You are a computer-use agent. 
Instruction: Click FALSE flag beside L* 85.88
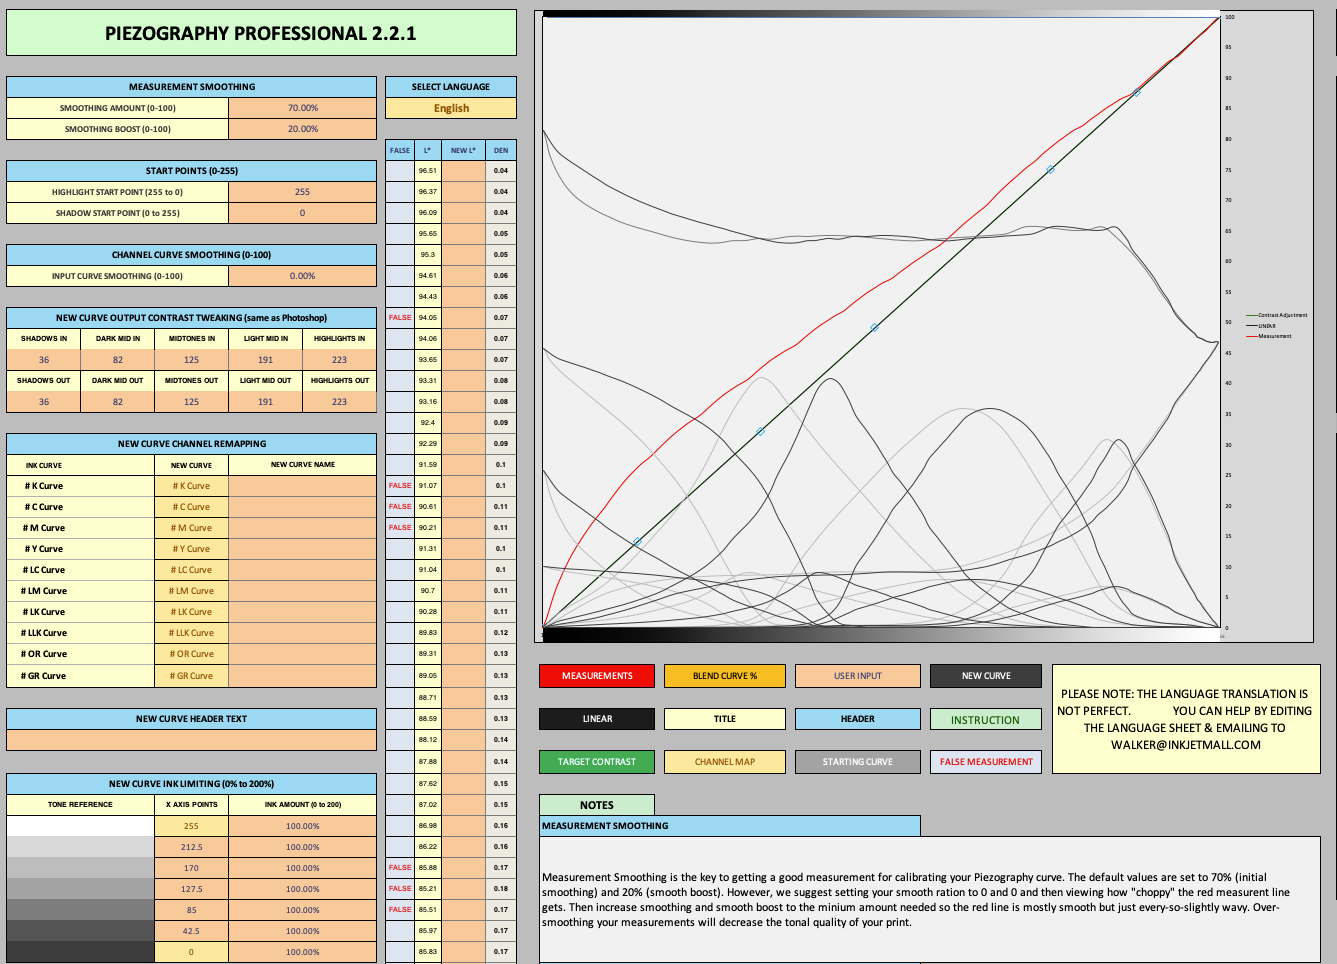(400, 868)
